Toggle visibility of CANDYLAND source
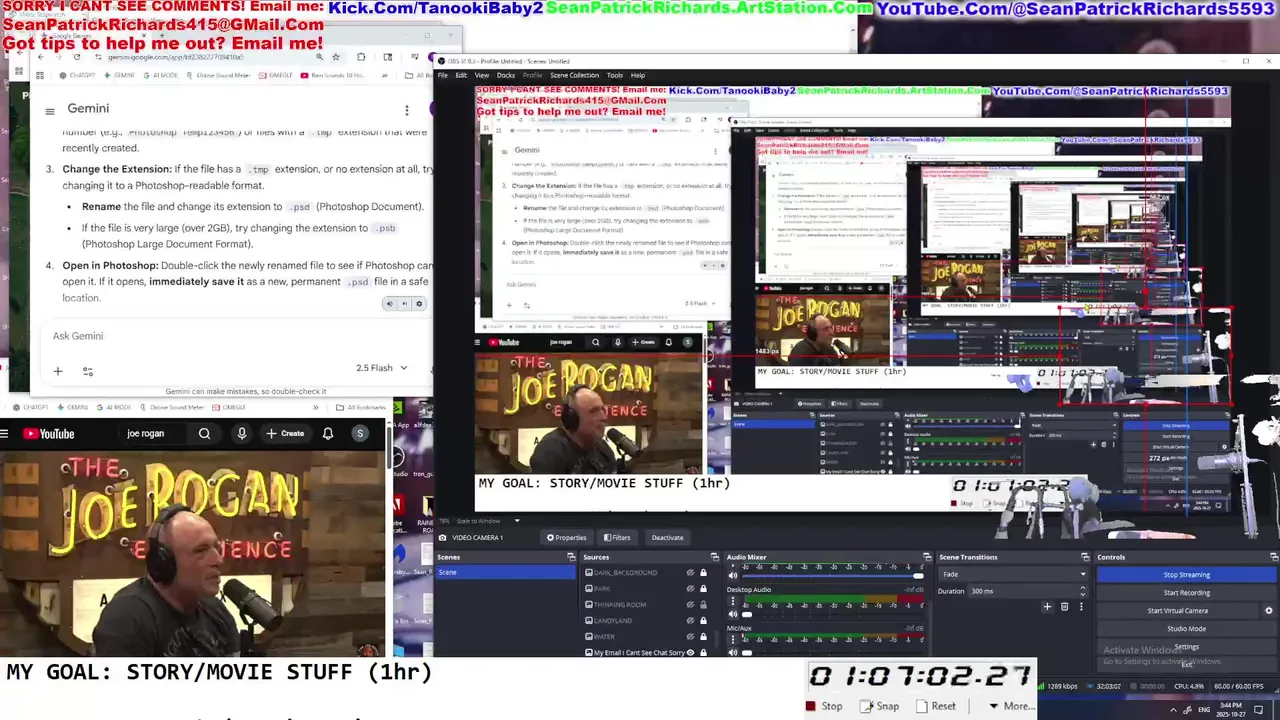The height and width of the screenshot is (720, 1280). (x=690, y=621)
